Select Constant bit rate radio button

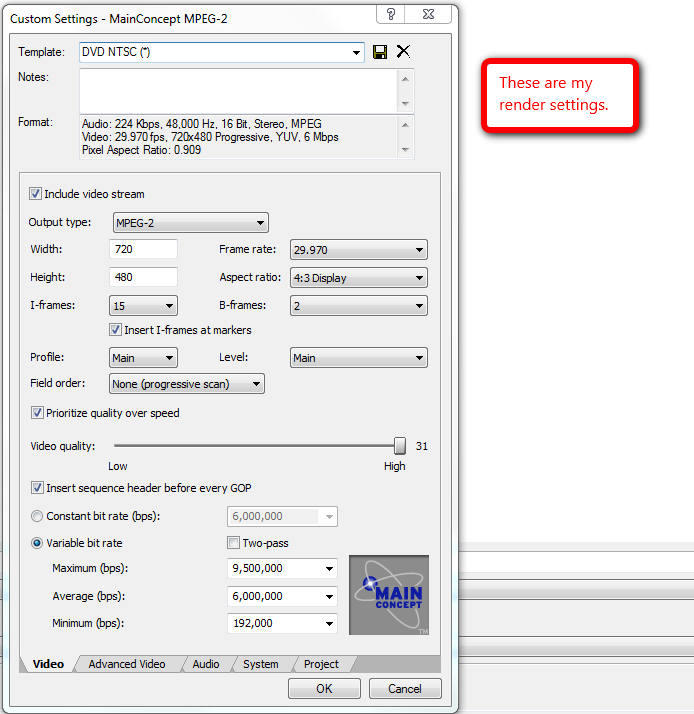[38, 516]
